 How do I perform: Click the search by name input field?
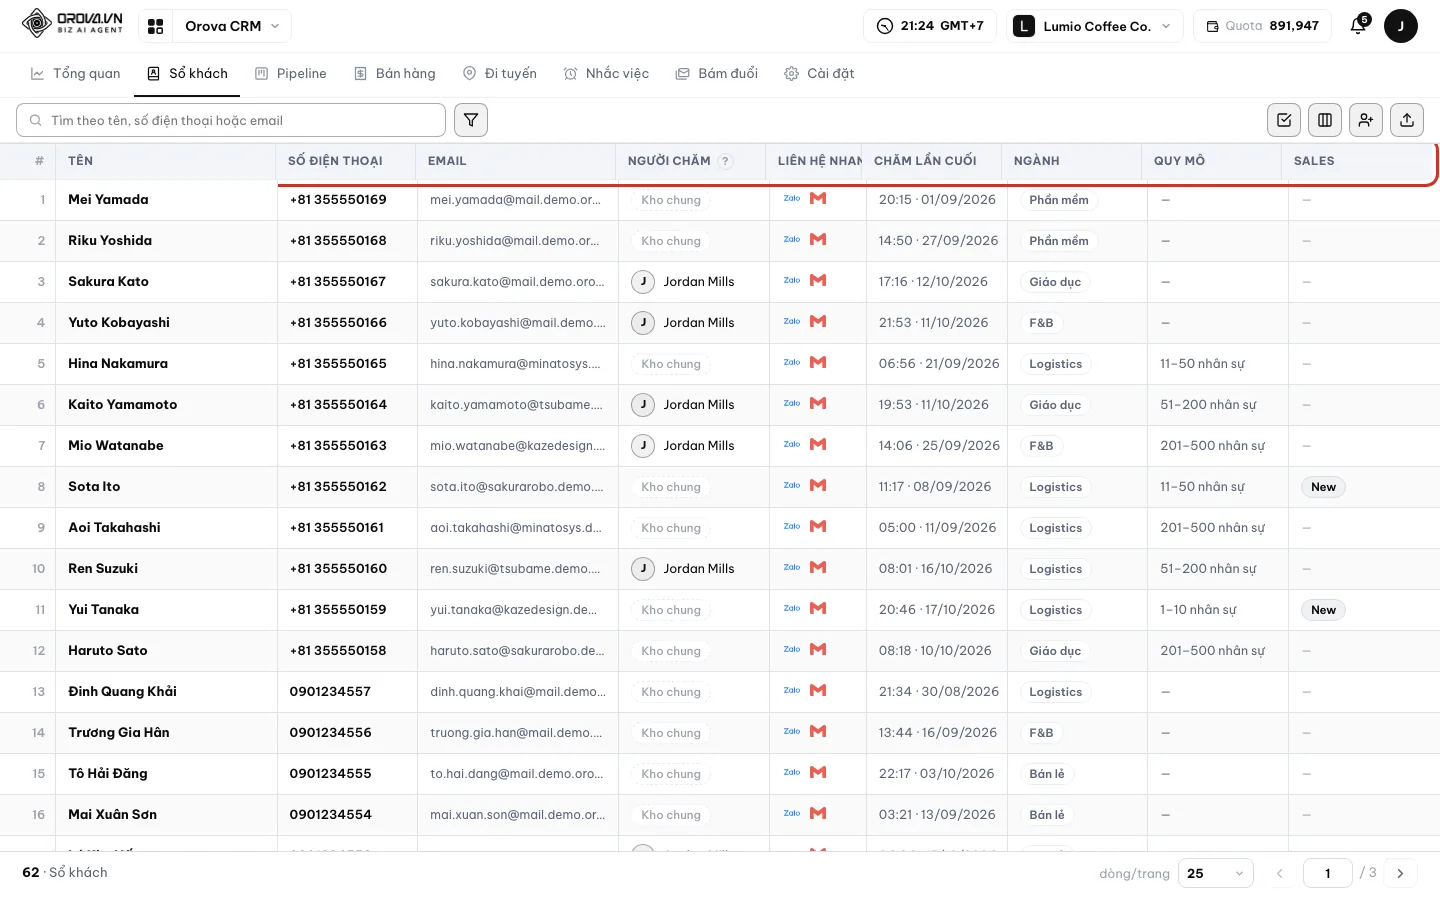click(x=231, y=120)
